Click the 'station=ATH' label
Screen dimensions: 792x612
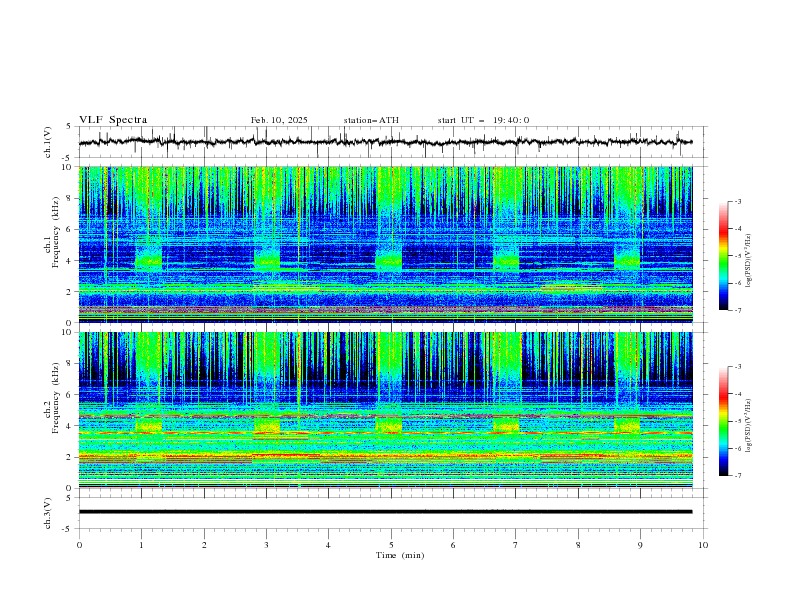(x=371, y=120)
